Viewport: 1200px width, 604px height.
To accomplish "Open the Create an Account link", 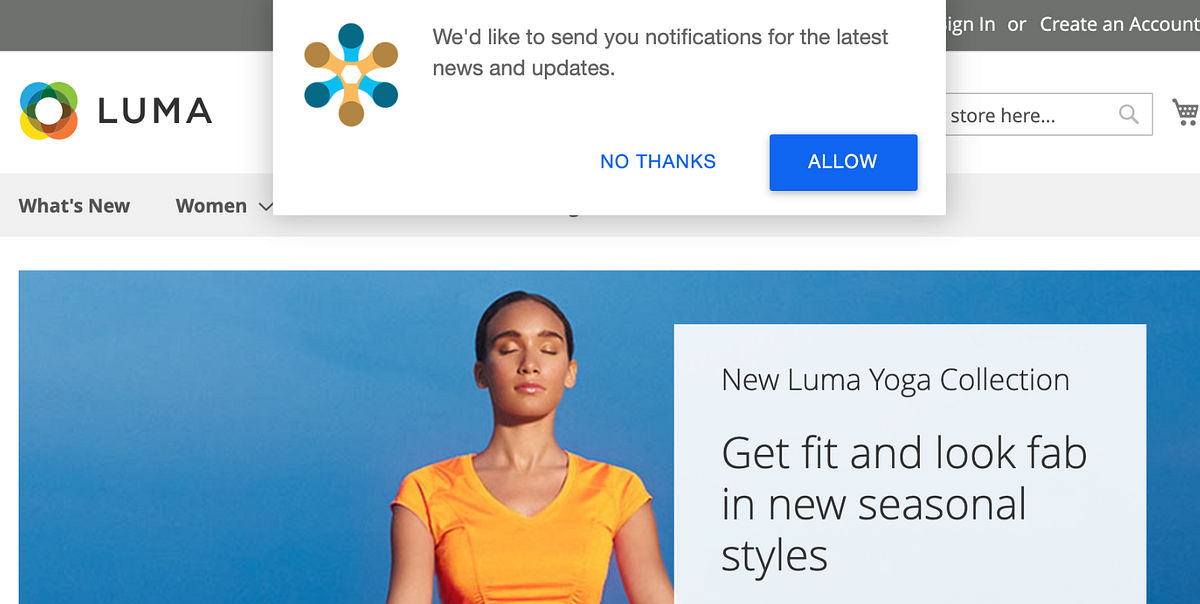I will (x=1120, y=24).
